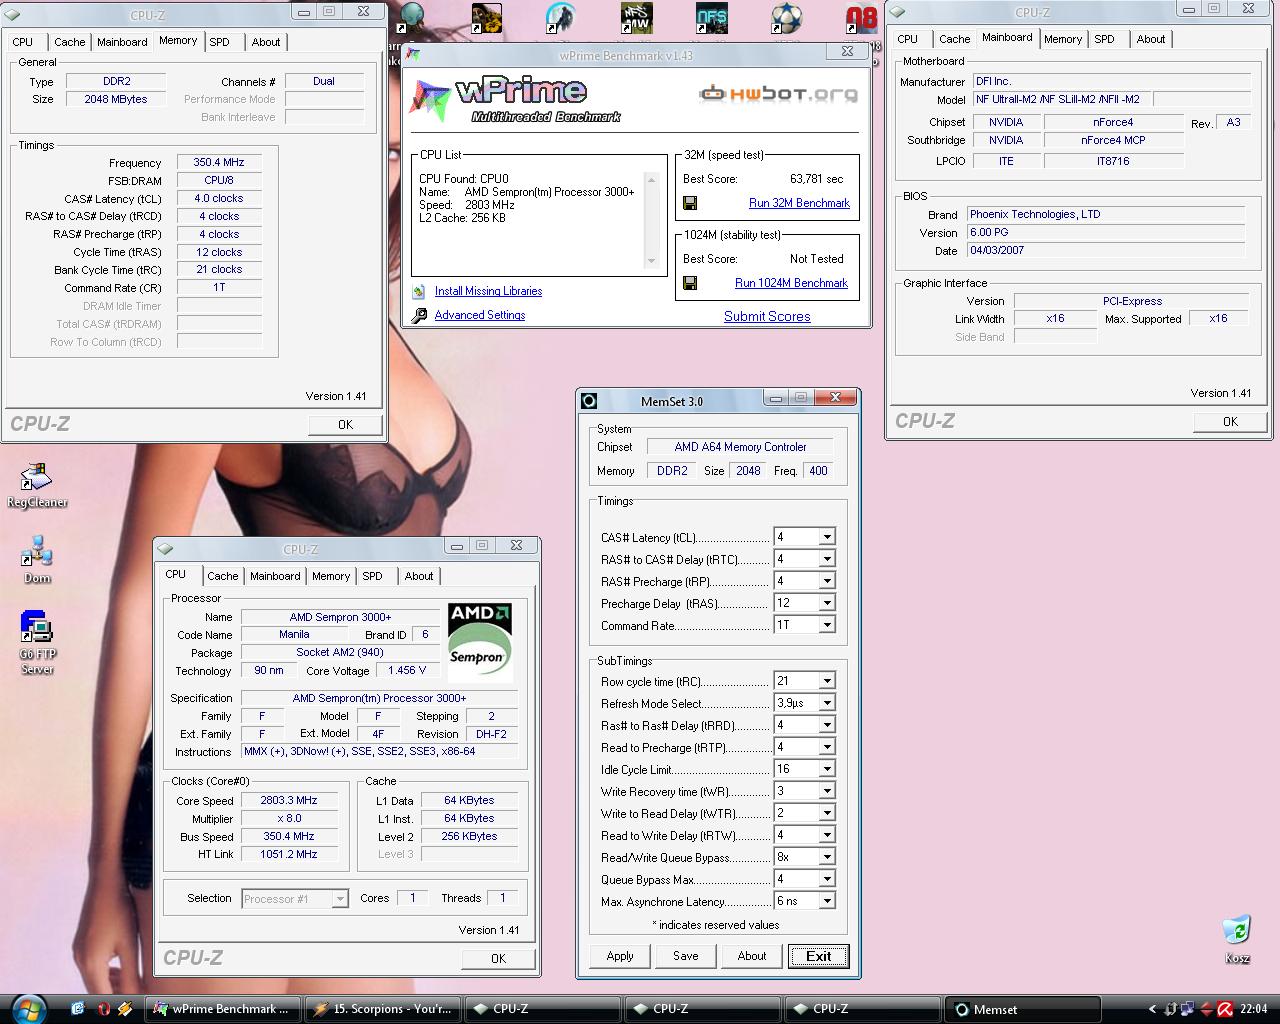Click the Install Missing Libraries icon in wPrime
Image resolution: width=1280 pixels, height=1024 pixels.
[419, 291]
